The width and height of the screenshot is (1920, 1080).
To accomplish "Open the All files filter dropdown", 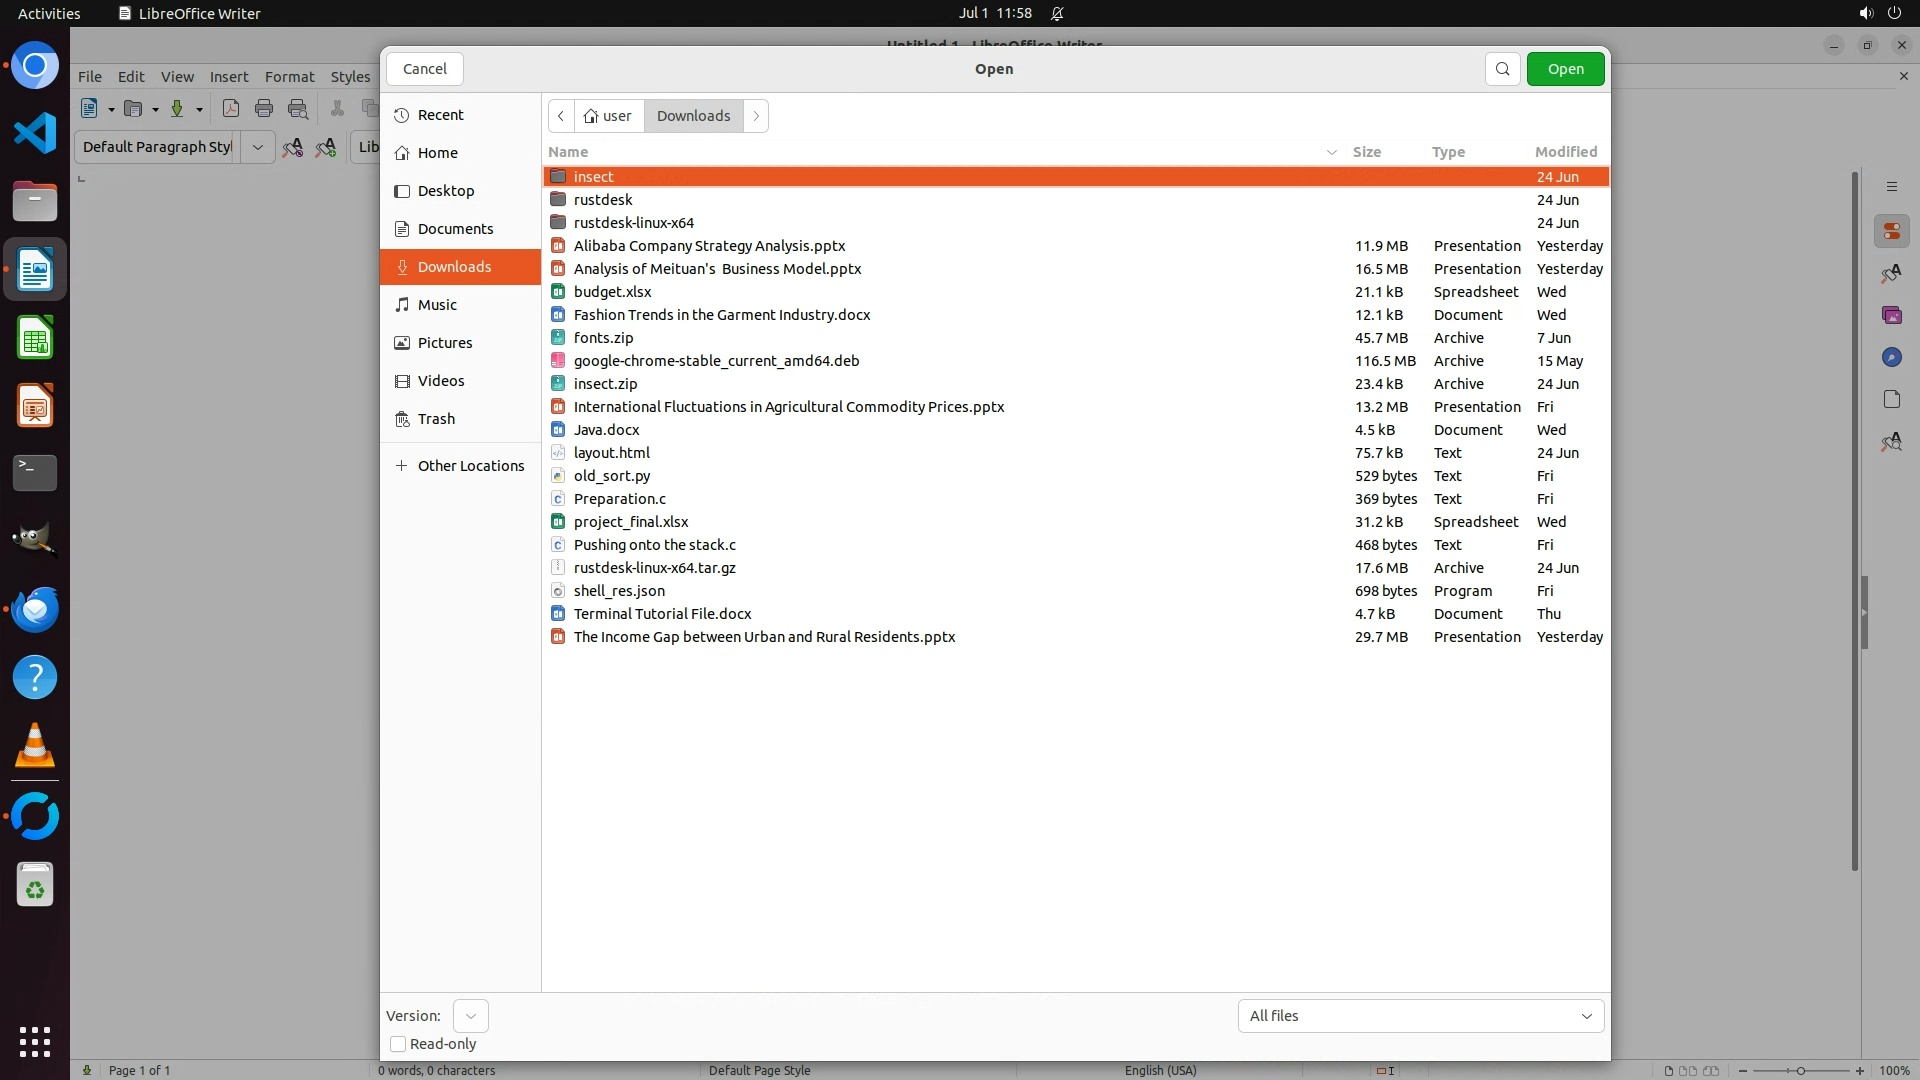I will point(1420,1016).
